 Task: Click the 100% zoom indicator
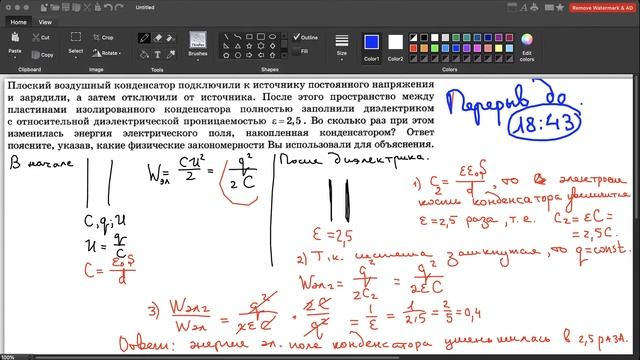coord(8,357)
